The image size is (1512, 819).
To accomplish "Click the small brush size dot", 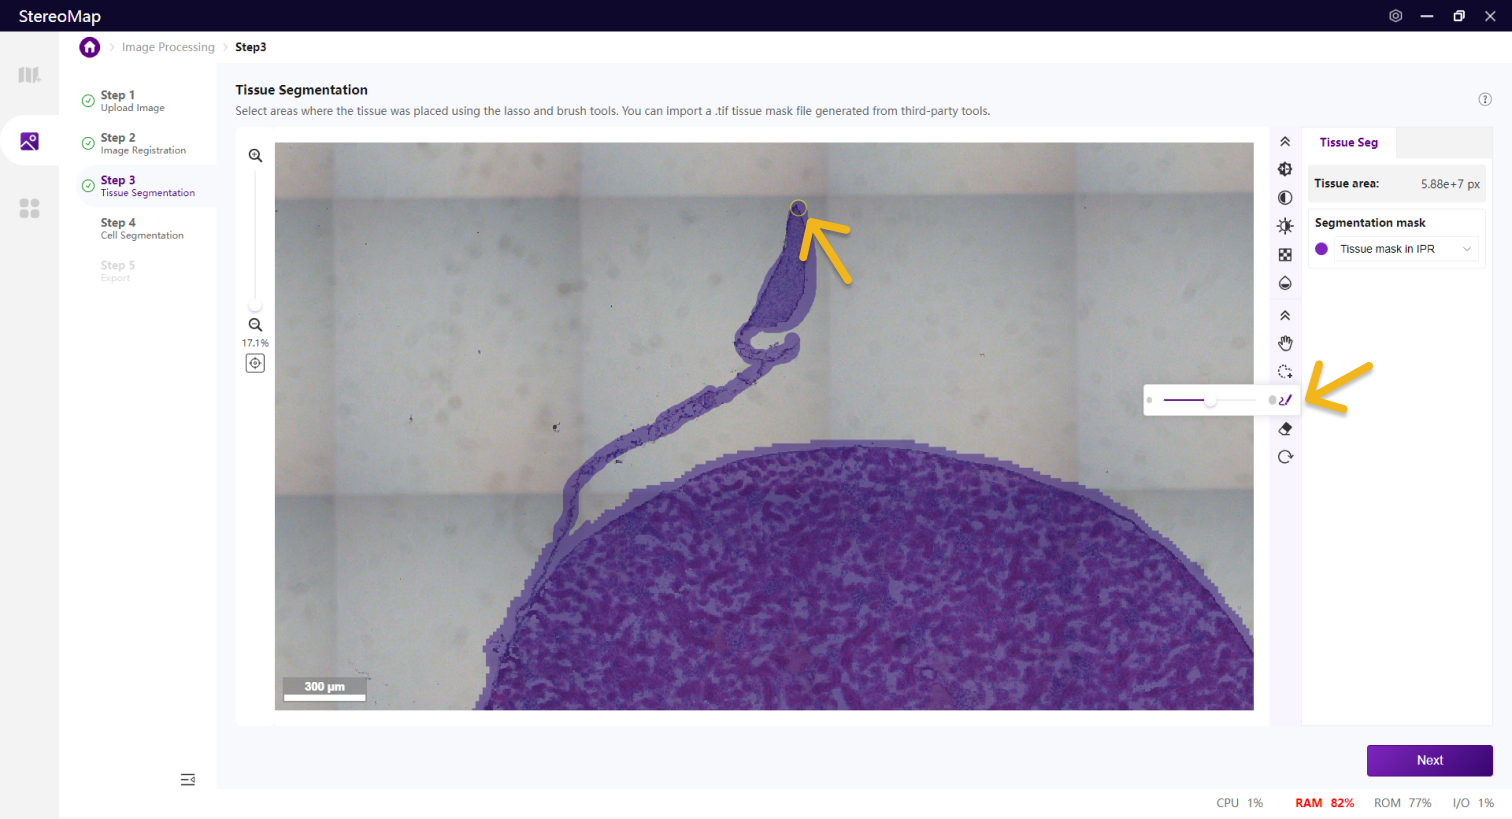I will point(1149,400).
